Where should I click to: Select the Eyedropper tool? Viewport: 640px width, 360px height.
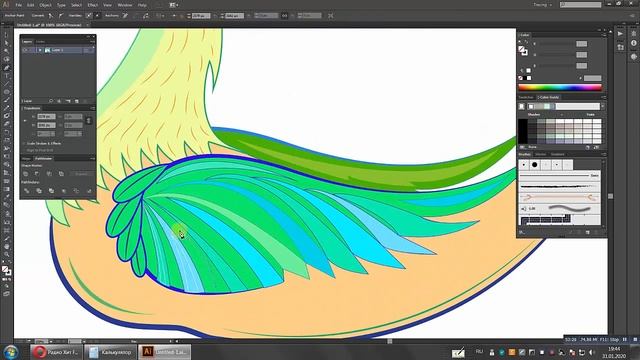coord(6,197)
